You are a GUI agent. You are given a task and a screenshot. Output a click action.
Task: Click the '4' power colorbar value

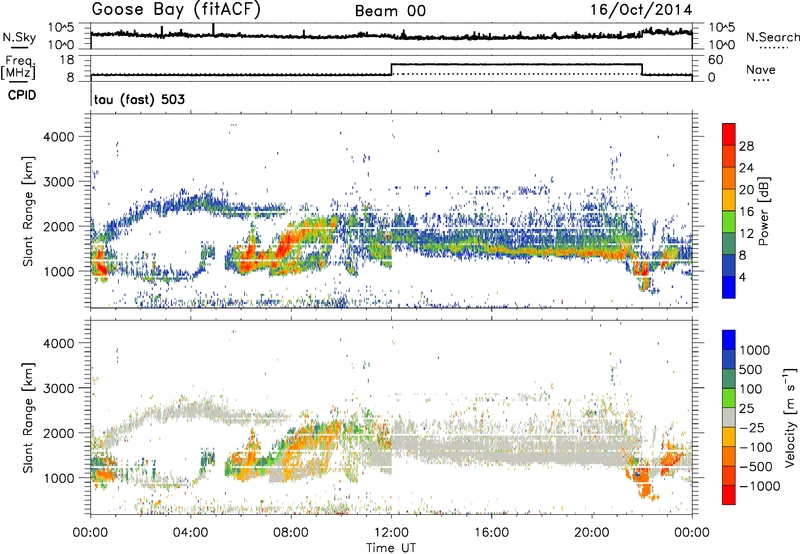(742, 278)
